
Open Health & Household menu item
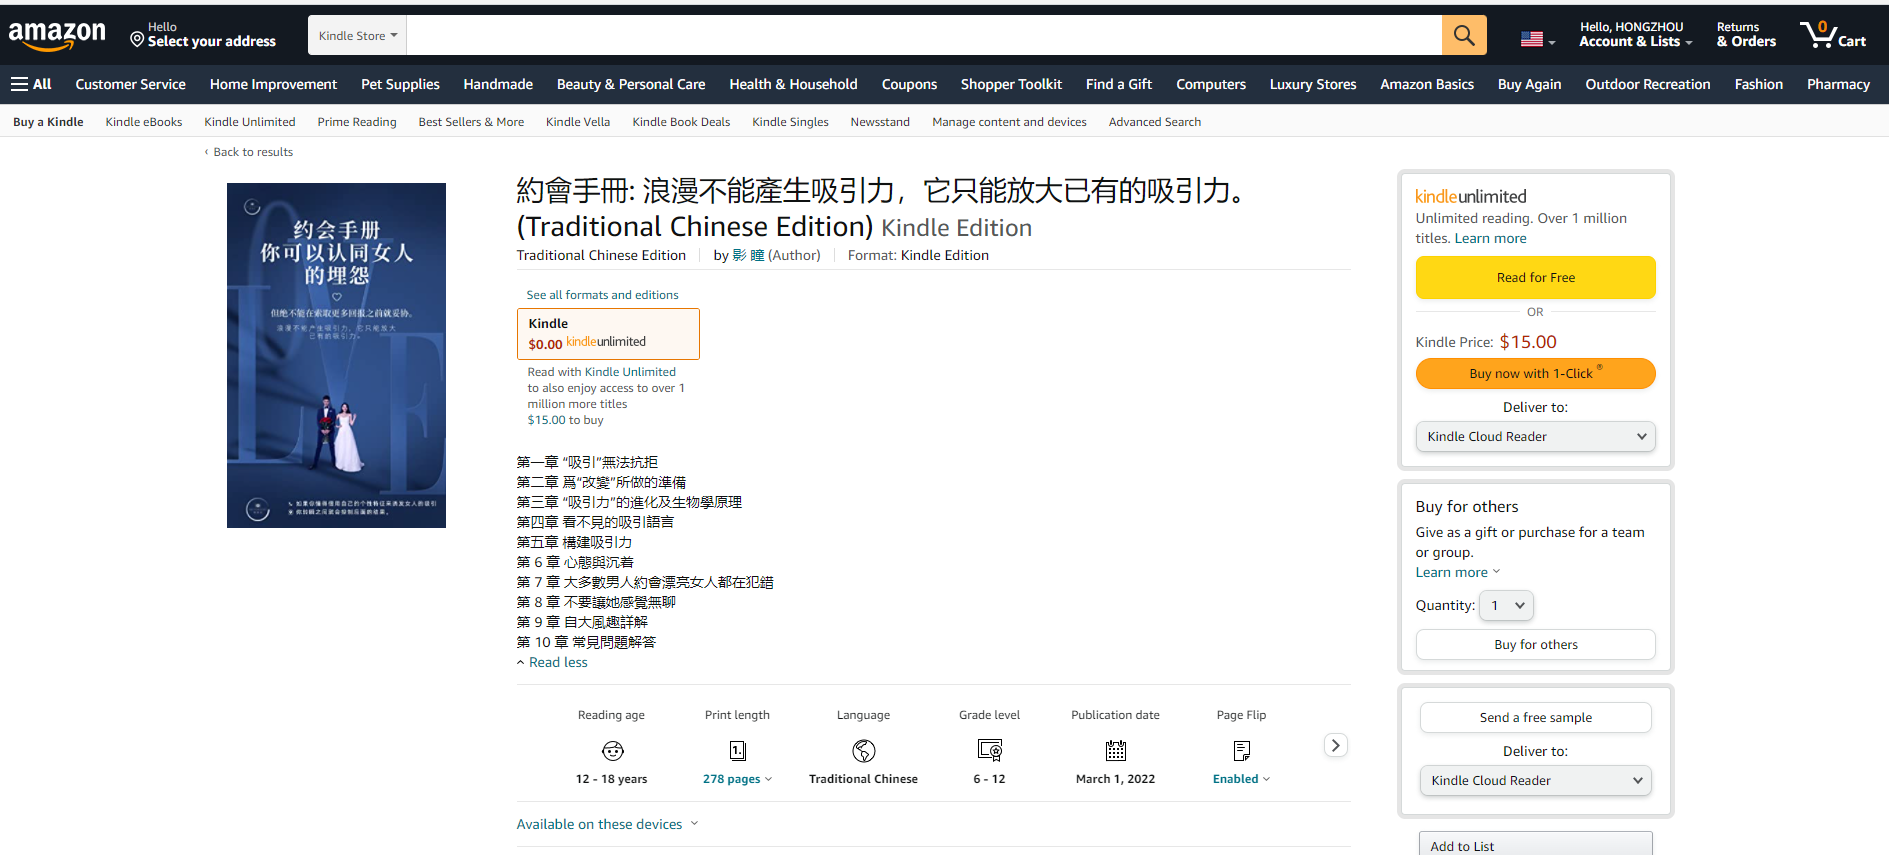click(793, 84)
